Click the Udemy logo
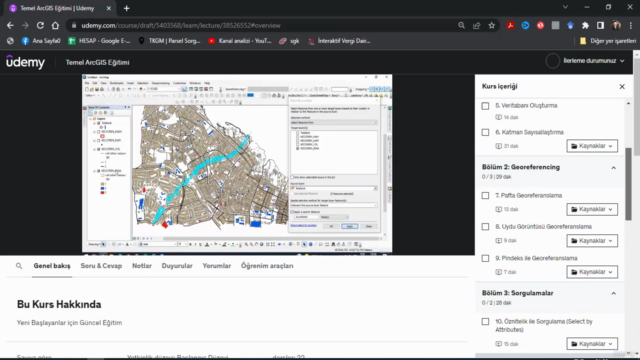The height and width of the screenshot is (360, 640). (x=25, y=62)
